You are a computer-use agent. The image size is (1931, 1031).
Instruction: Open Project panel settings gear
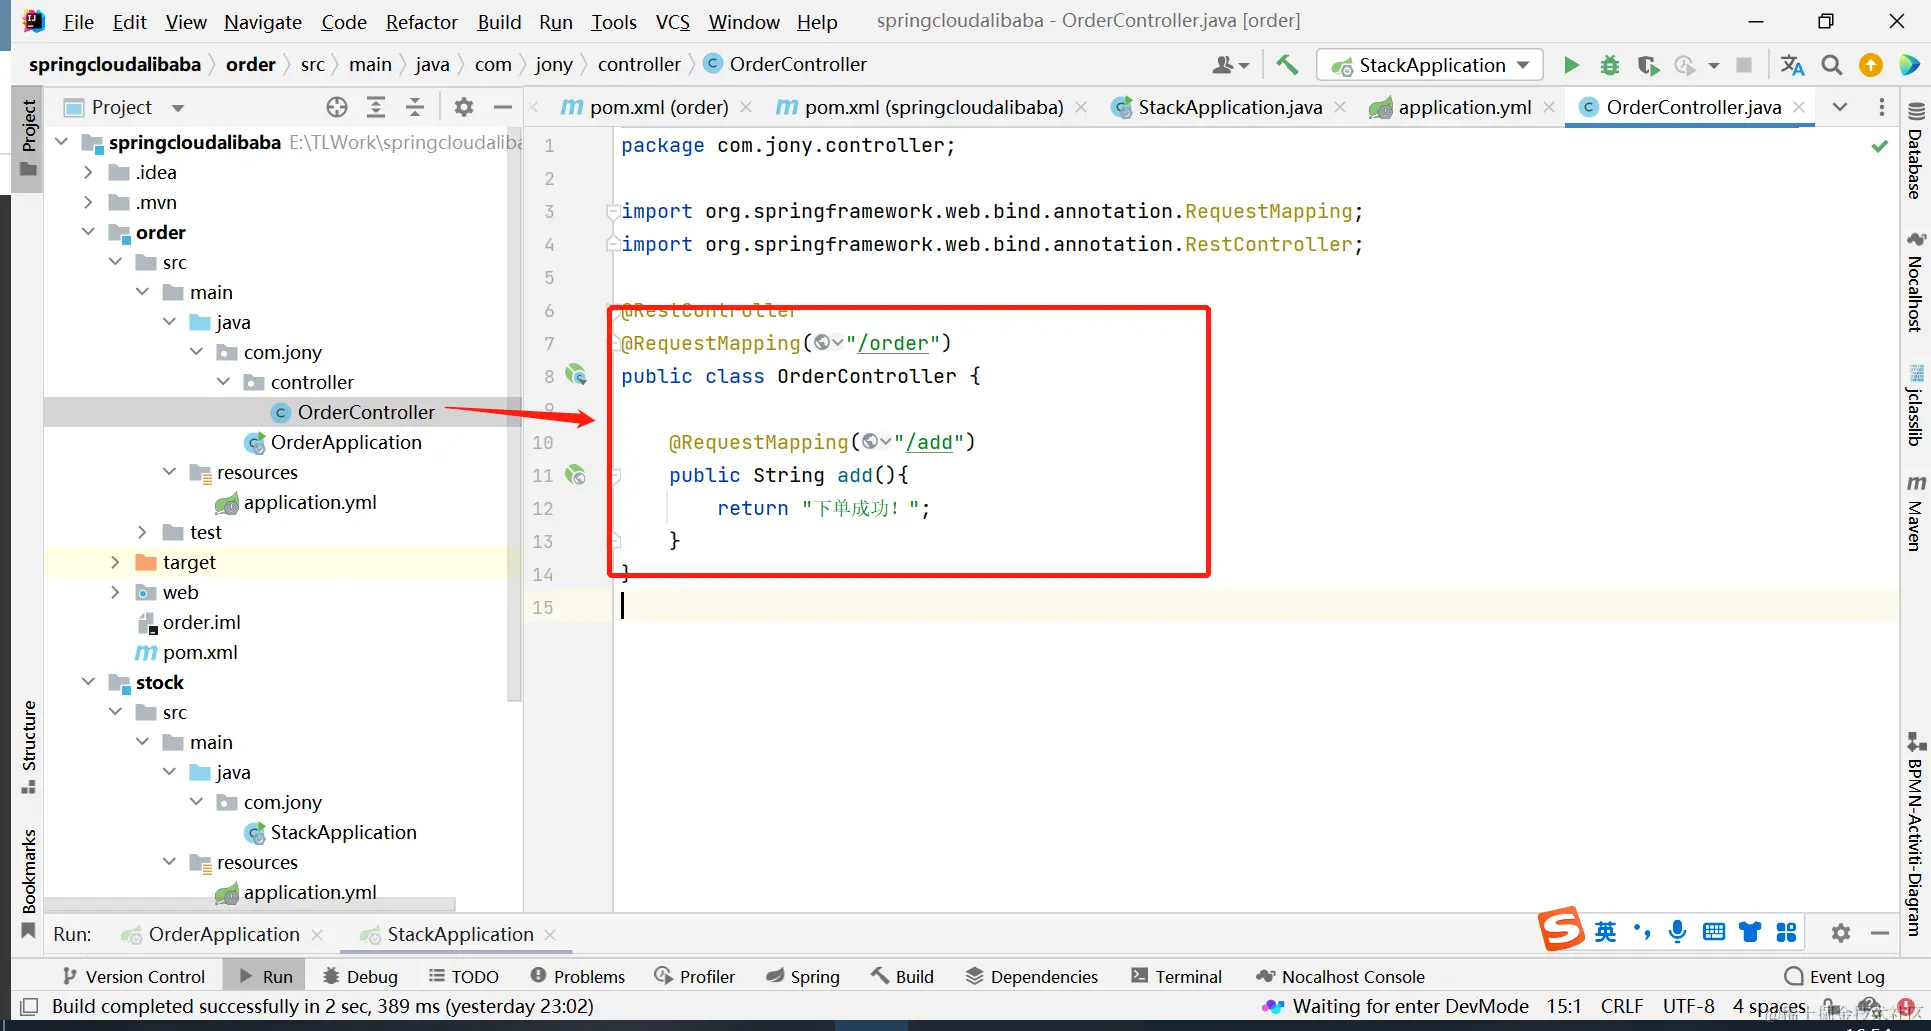tap(463, 107)
